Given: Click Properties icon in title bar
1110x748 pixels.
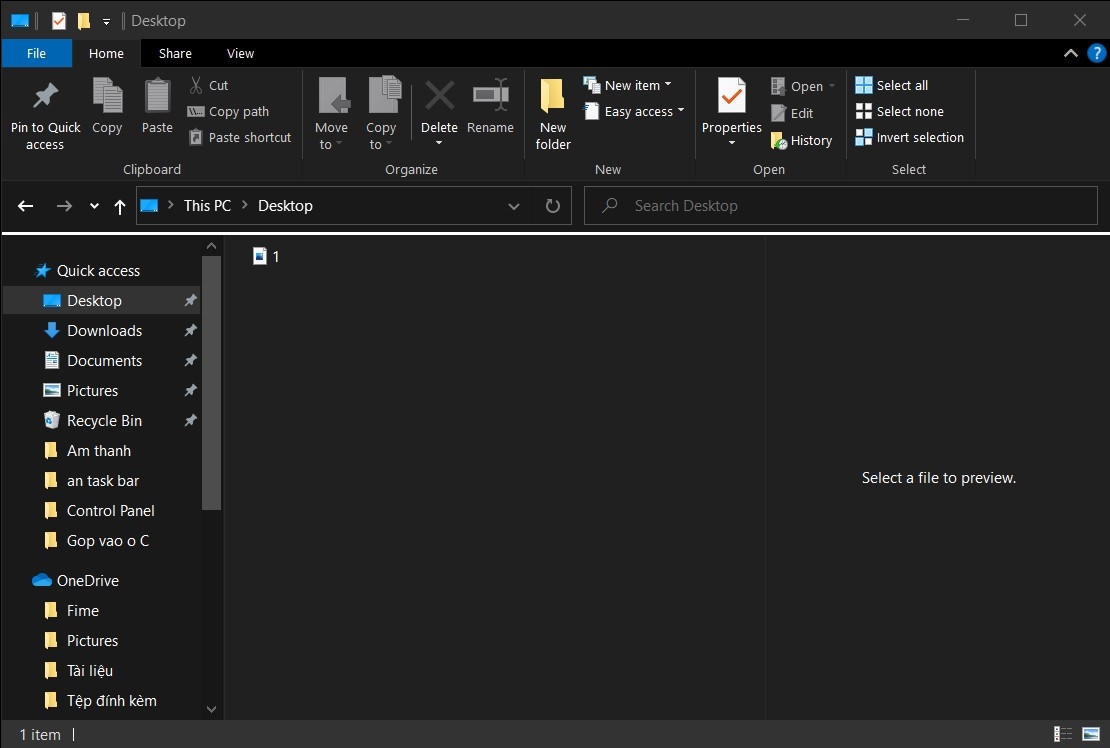Looking at the screenshot, I should point(59,21).
